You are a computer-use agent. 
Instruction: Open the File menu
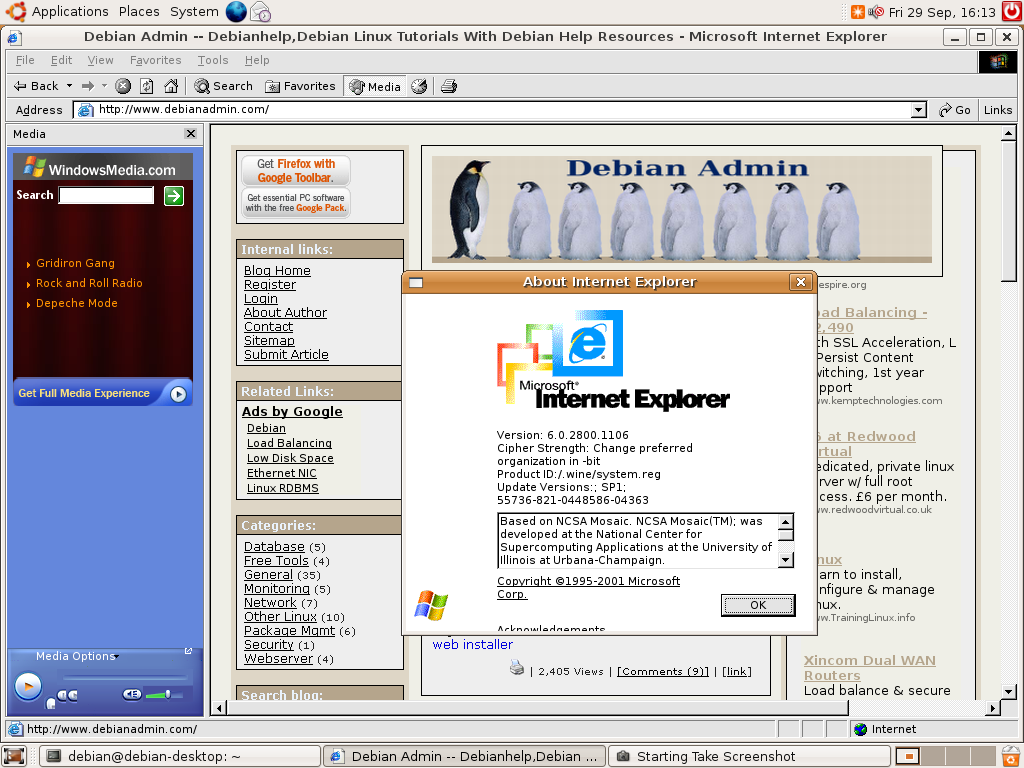(25, 60)
